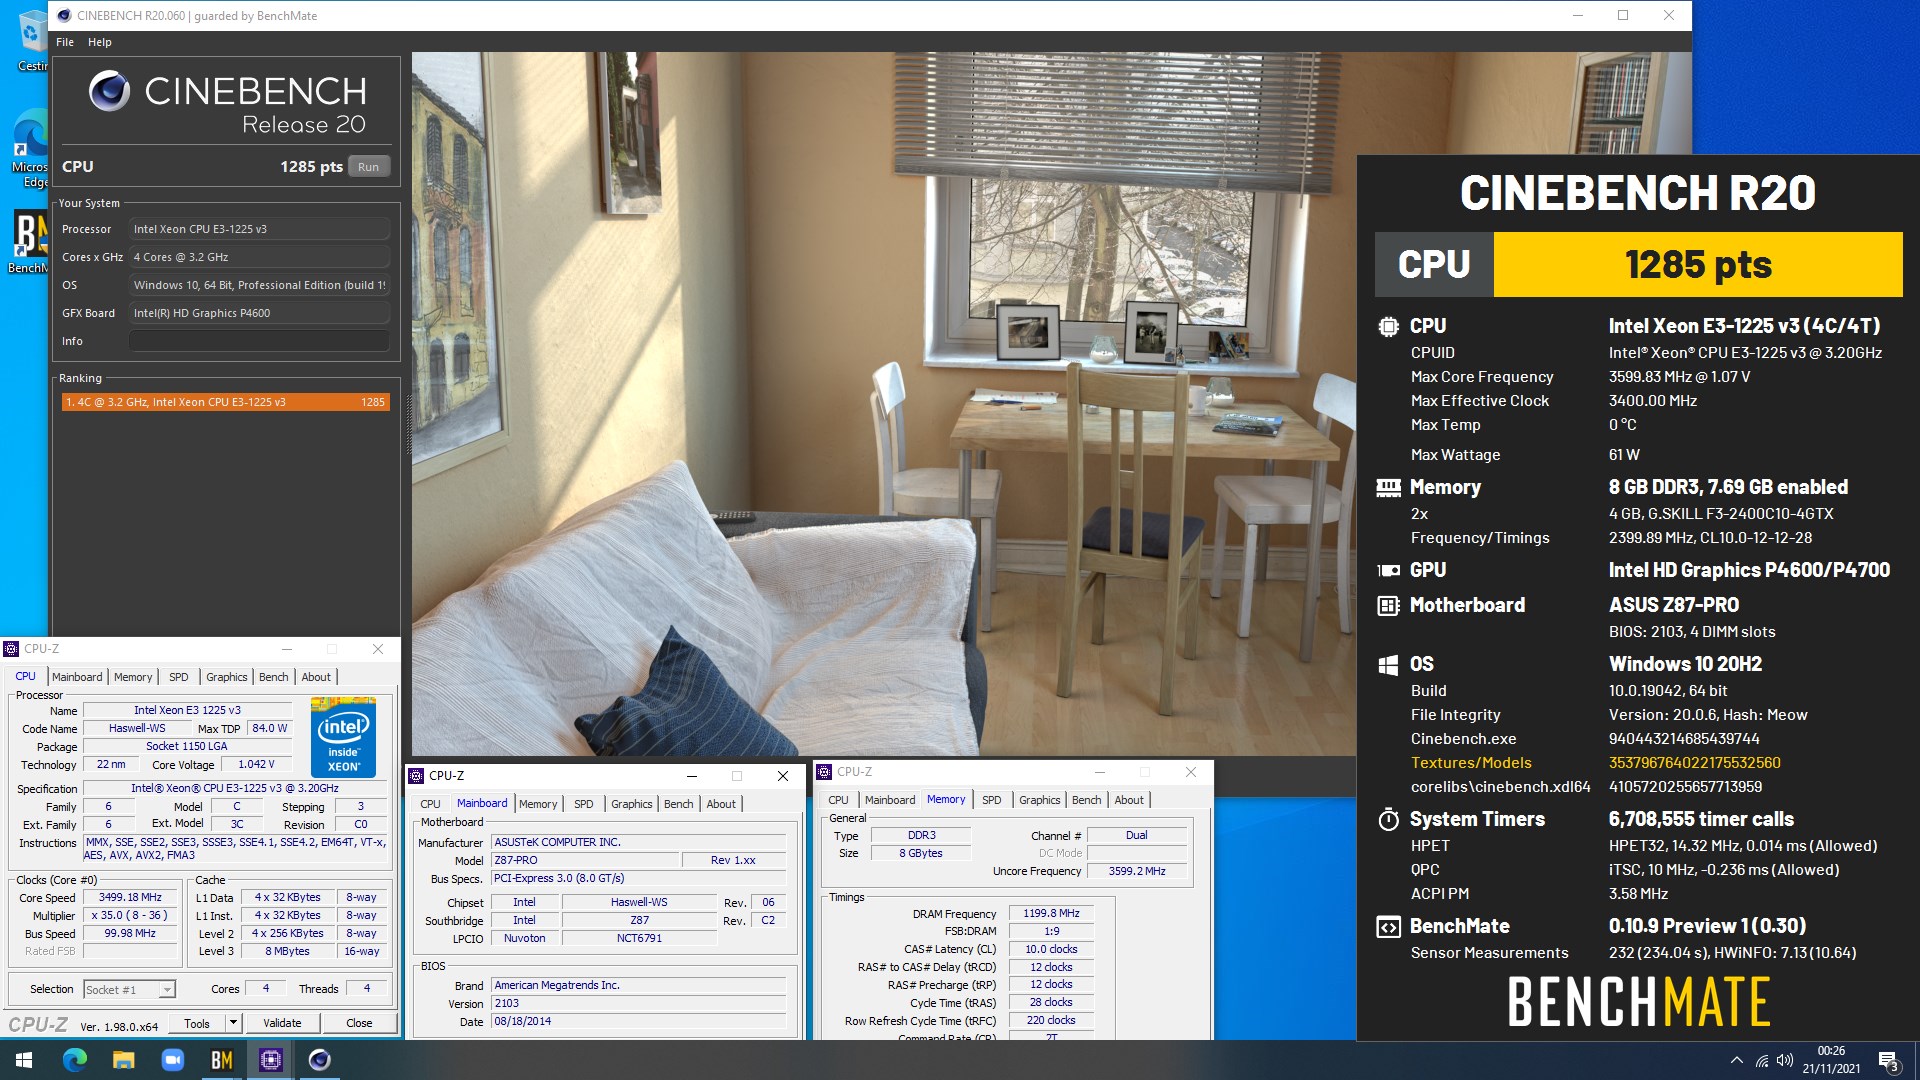The image size is (1920, 1080).
Task: Click Core Speed value 3499.18 MHz
Action: pyautogui.click(x=130, y=897)
